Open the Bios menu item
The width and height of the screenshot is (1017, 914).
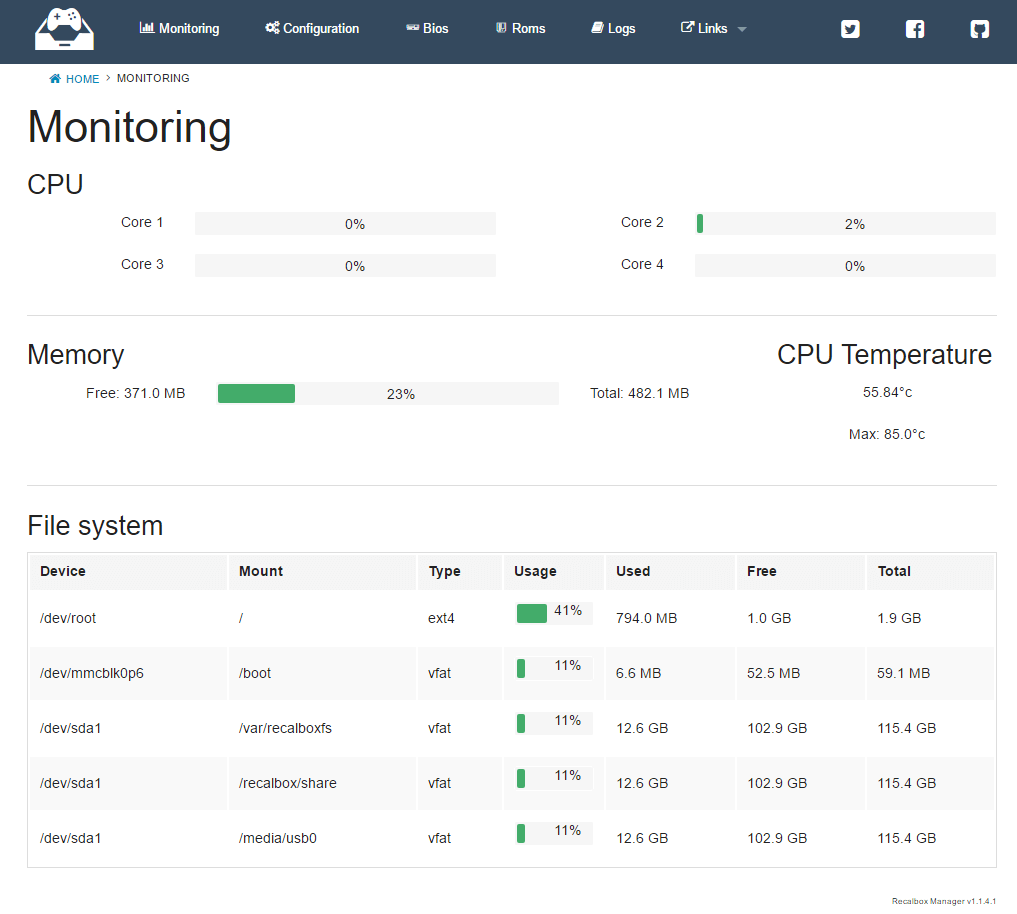coord(427,29)
